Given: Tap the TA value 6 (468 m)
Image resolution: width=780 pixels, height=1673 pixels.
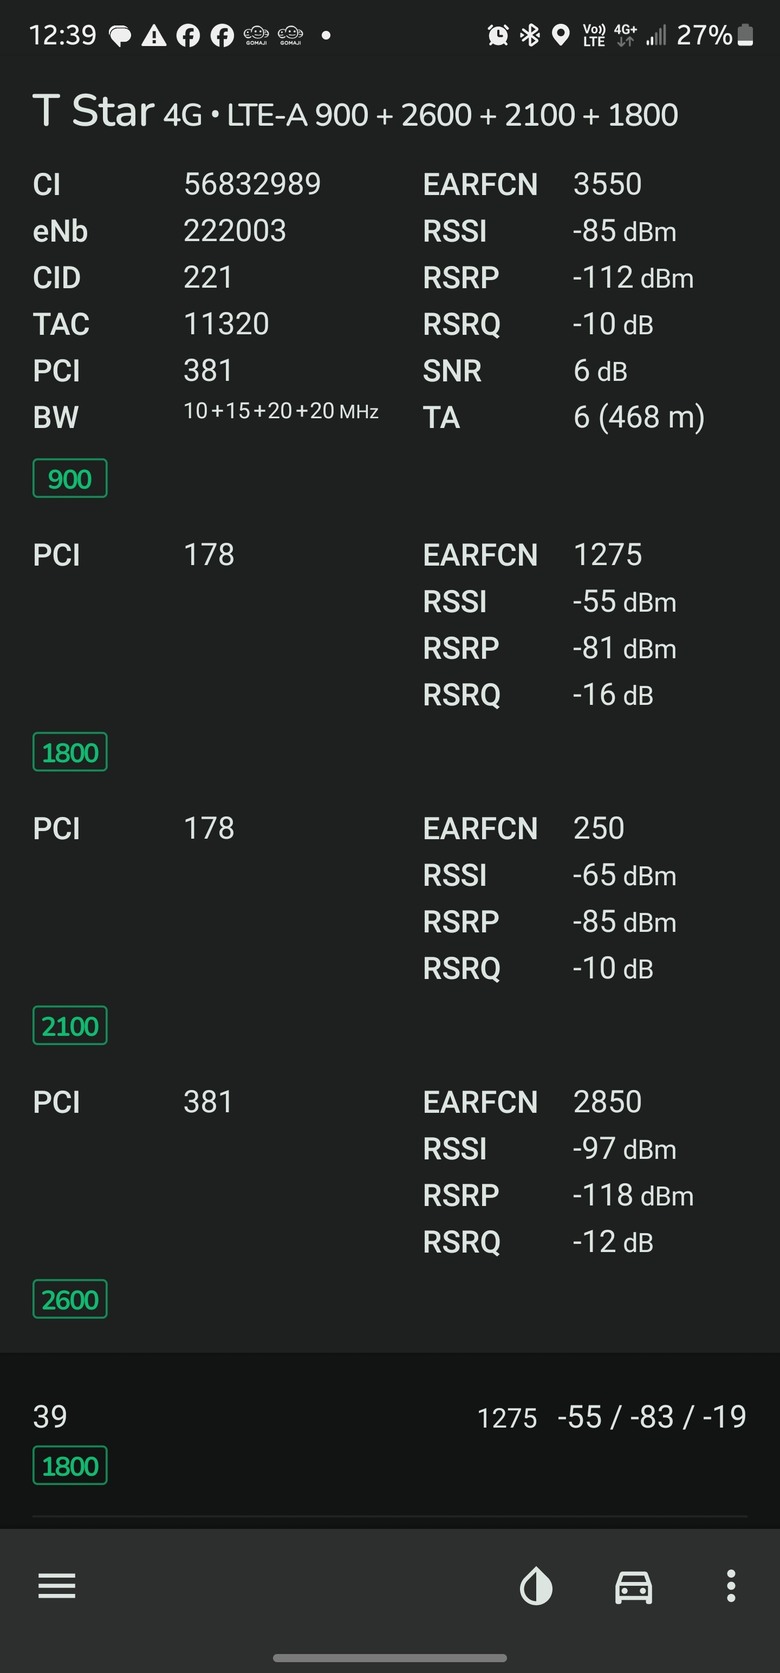Looking at the screenshot, I should [639, 417].
